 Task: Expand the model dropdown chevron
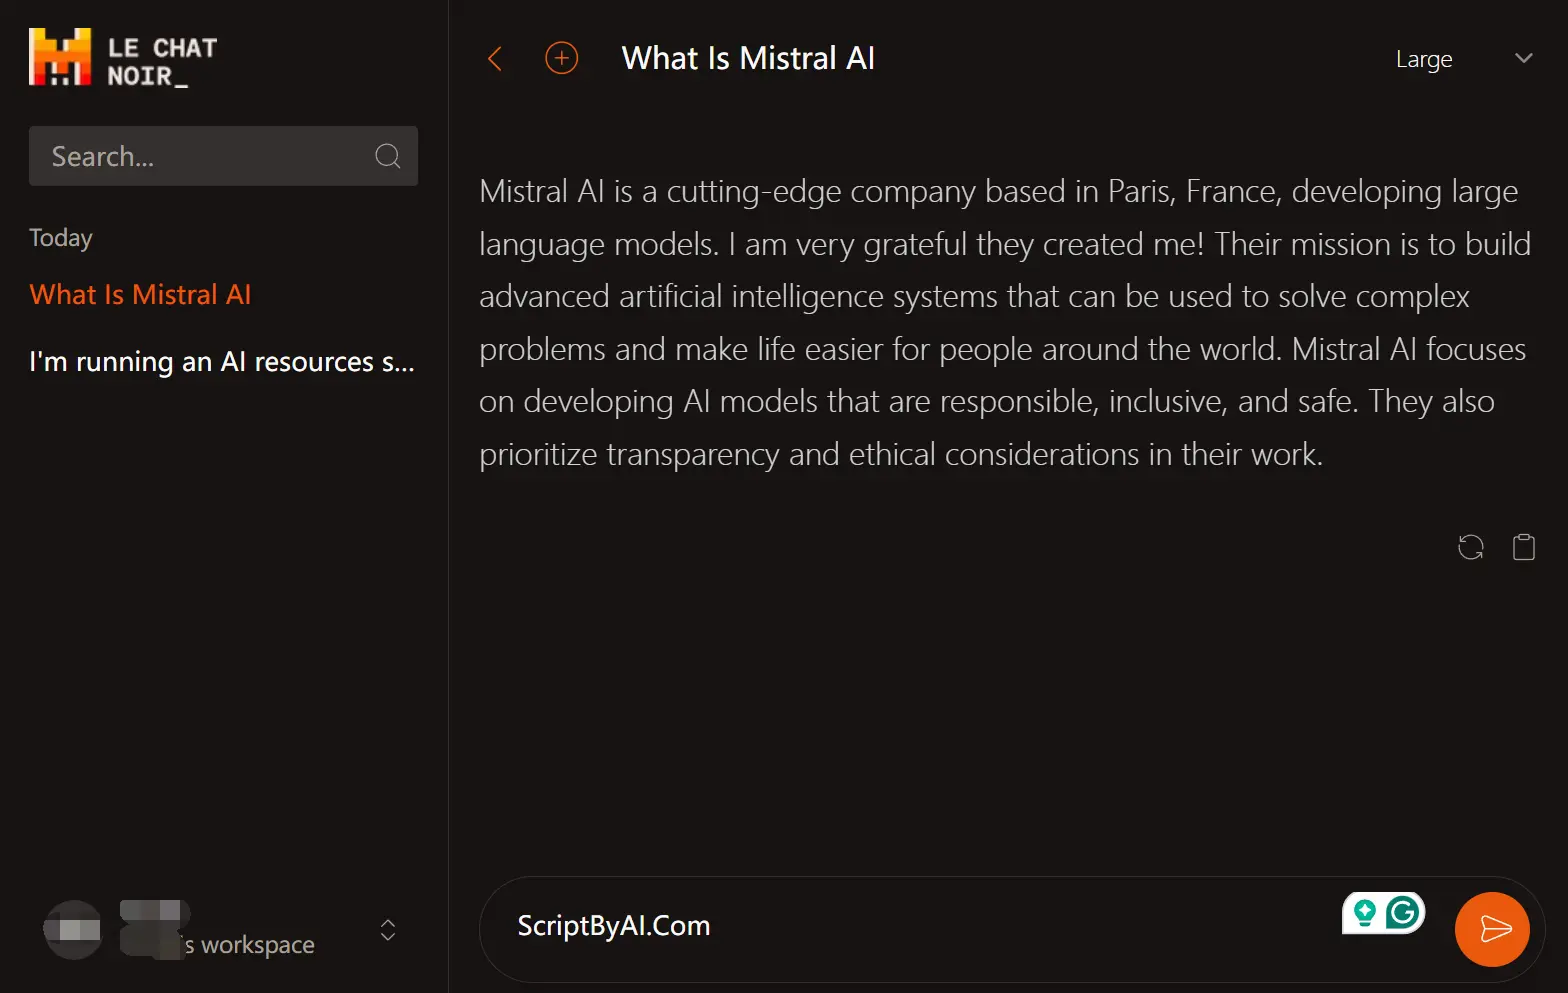pyautogui.click(x=1523, y=59)
